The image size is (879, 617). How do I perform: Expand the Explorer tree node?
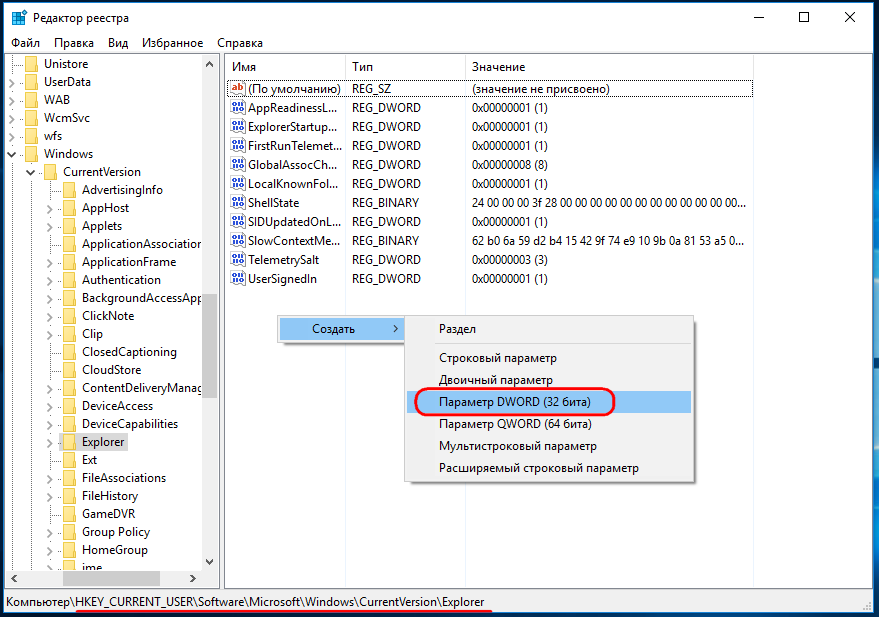[x=49, y=443]
